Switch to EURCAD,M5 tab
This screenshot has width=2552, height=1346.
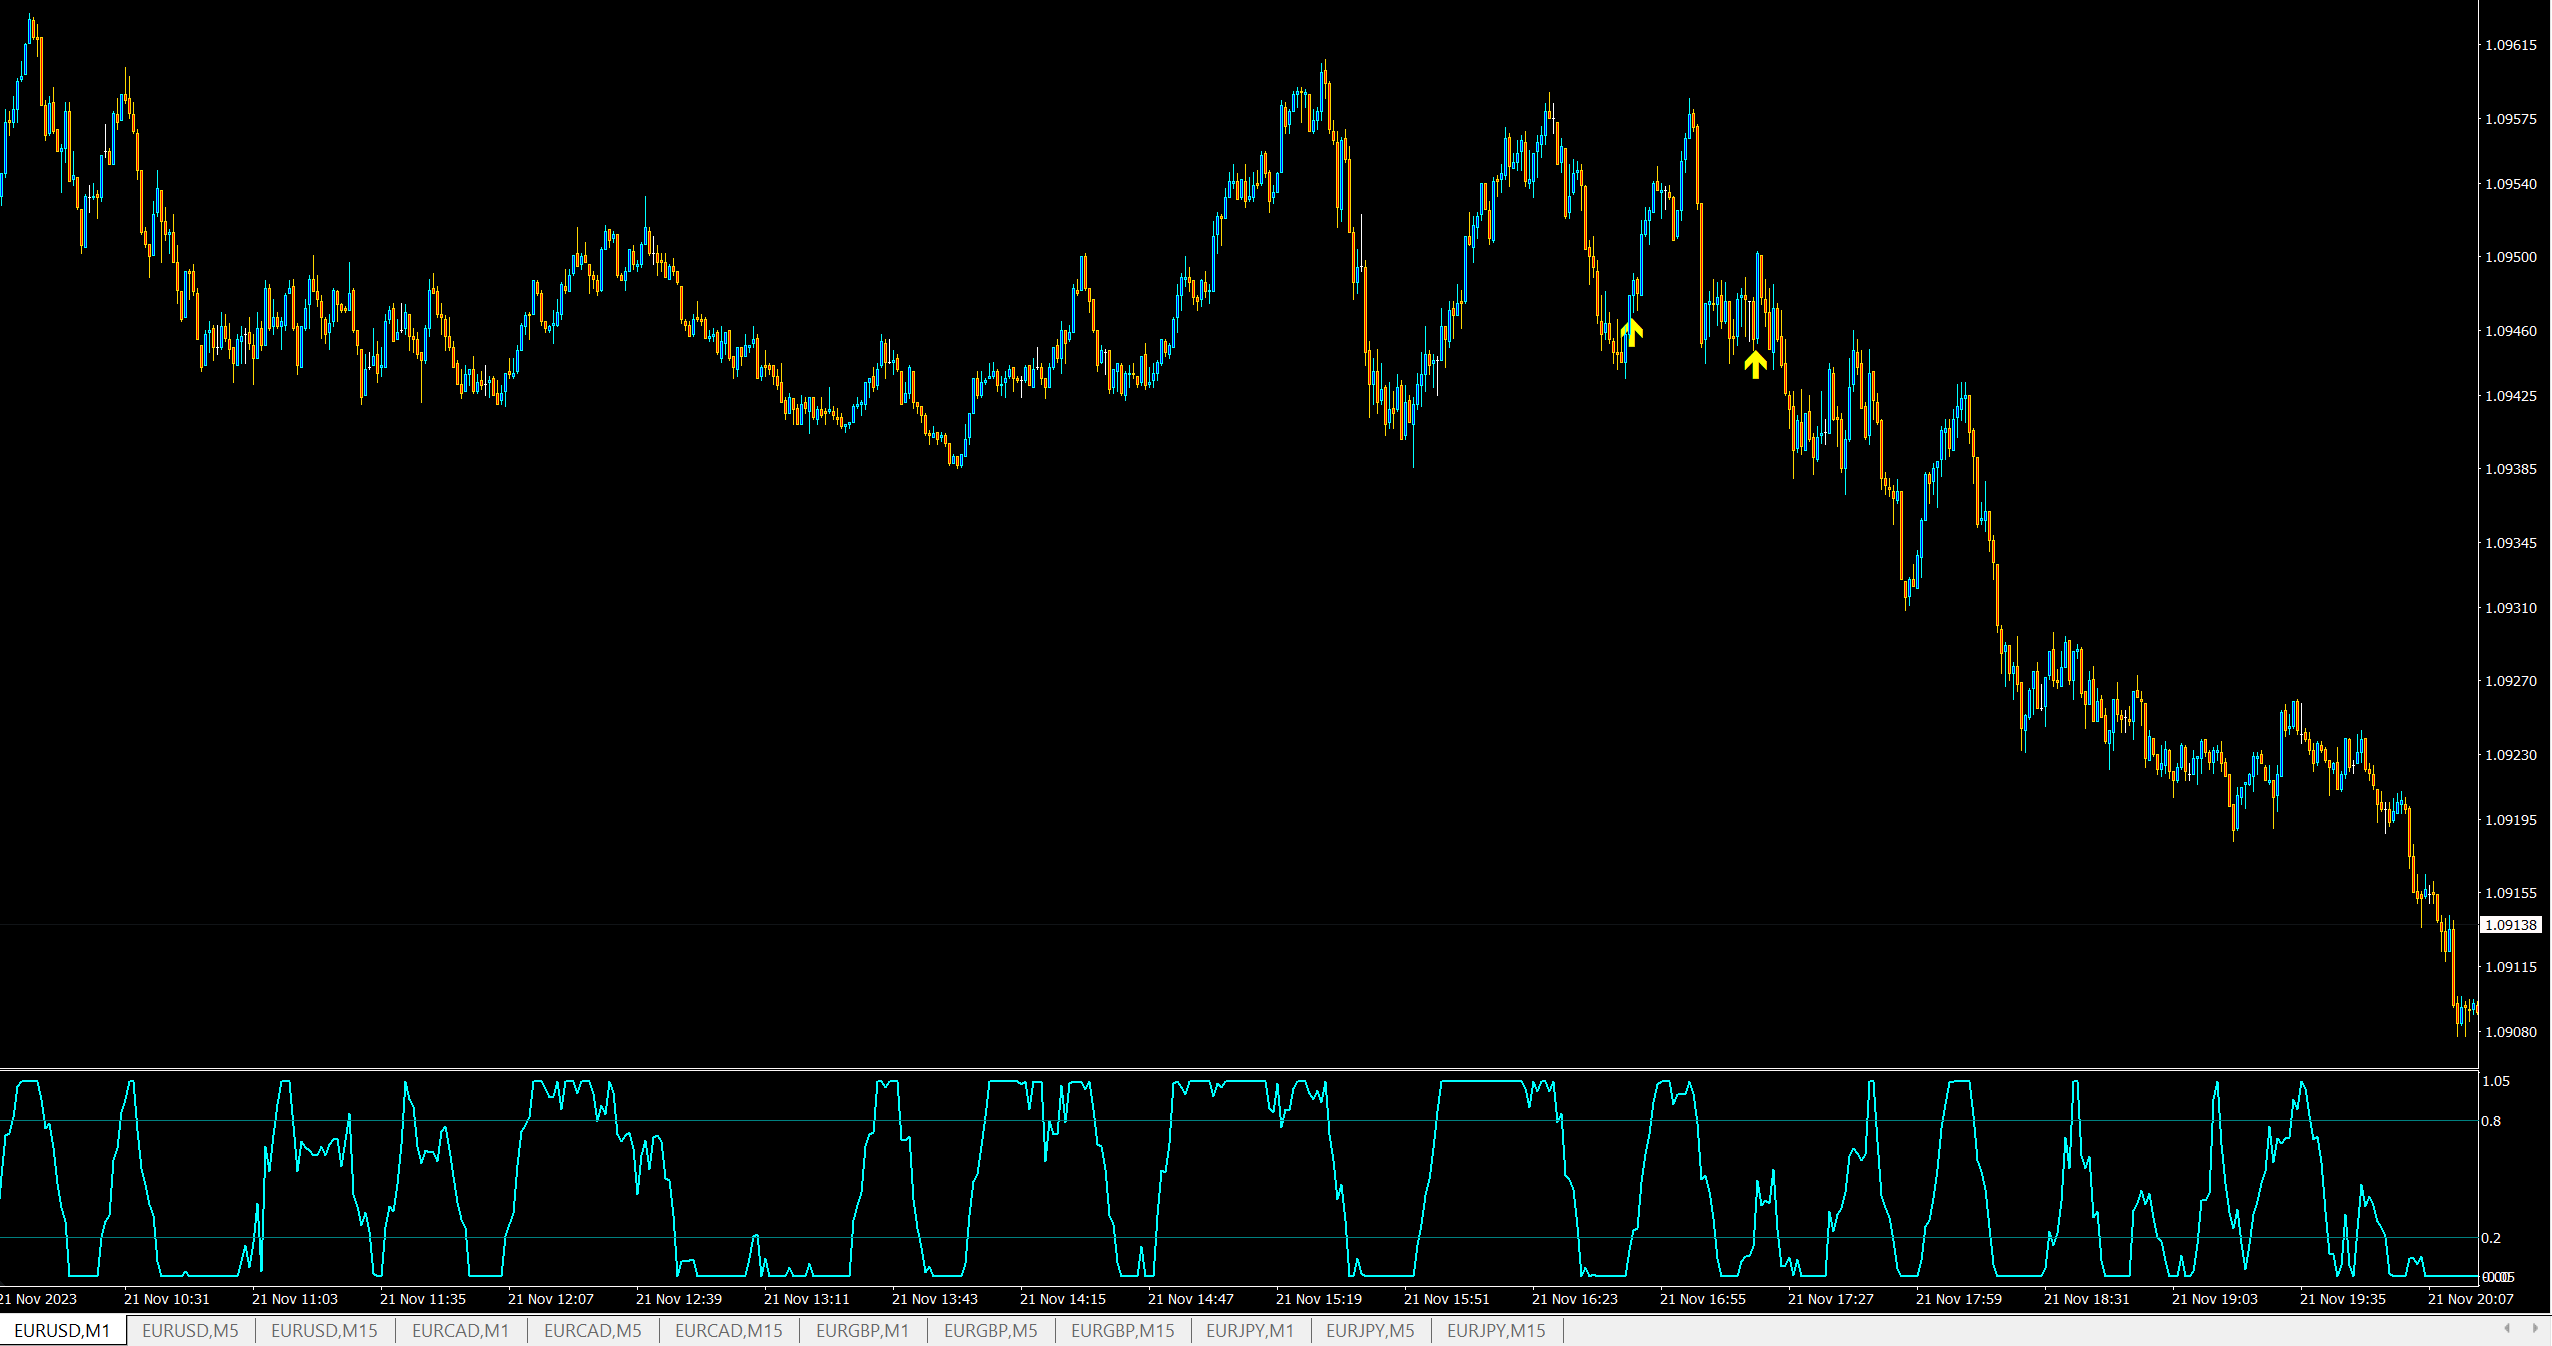(592, 1330)
